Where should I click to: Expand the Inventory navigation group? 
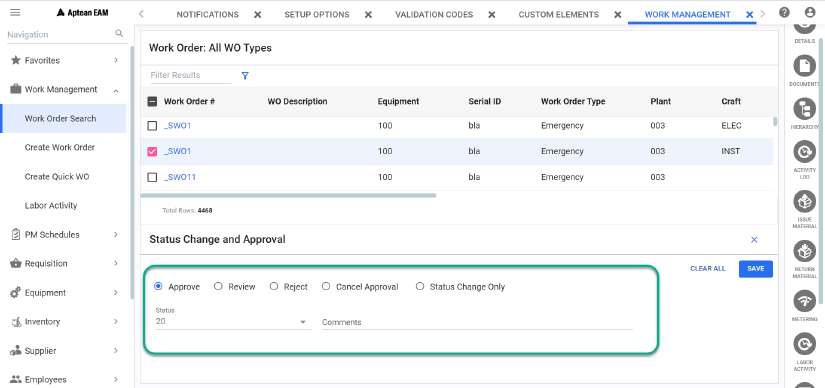click(66, 322)
